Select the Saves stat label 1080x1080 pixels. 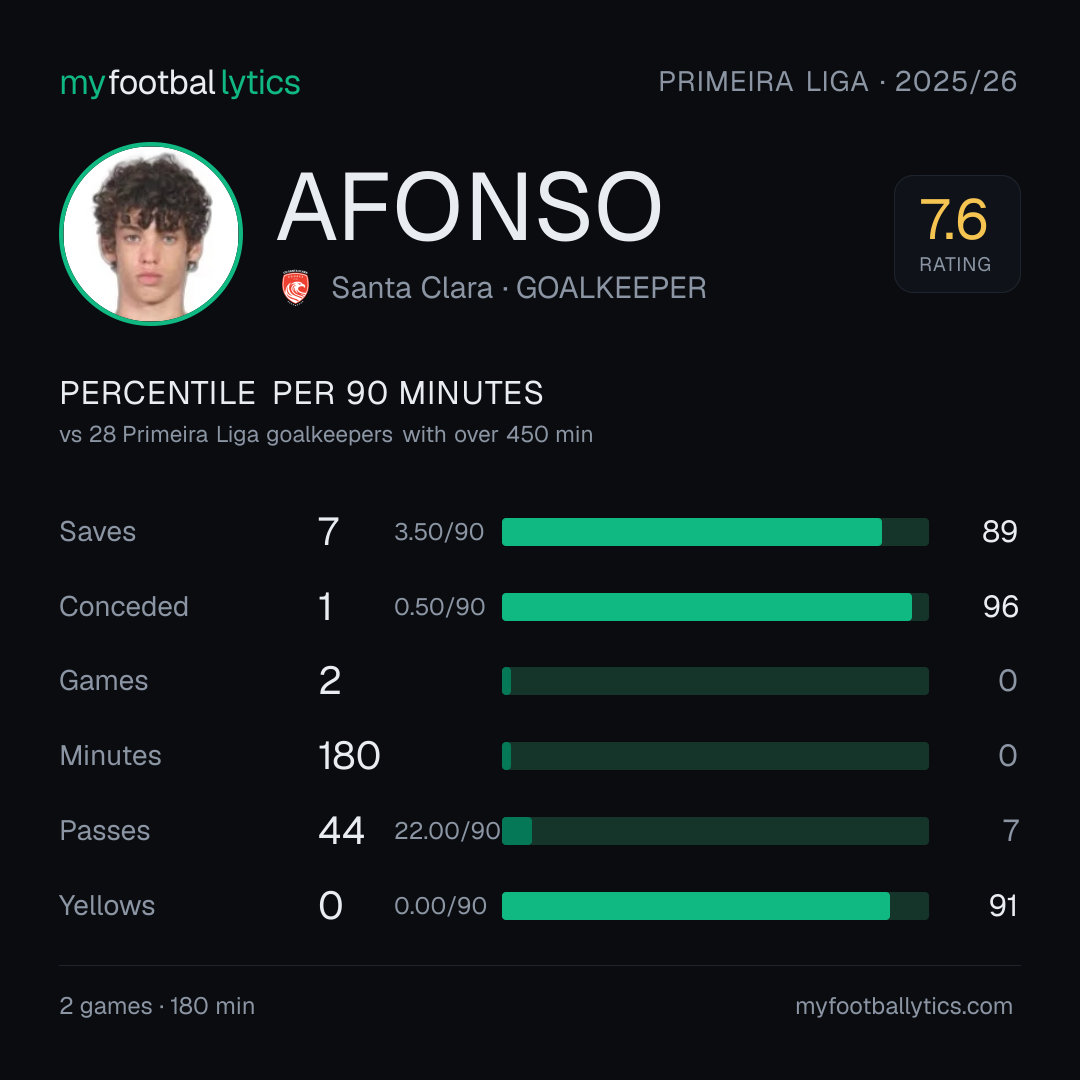(98, 532)
